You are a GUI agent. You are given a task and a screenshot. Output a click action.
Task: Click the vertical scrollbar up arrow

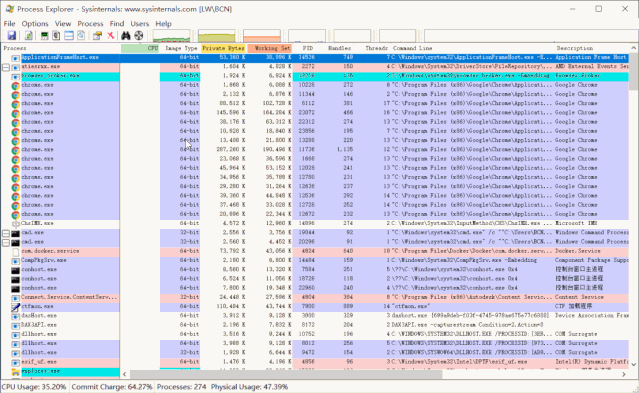point(634,48)
